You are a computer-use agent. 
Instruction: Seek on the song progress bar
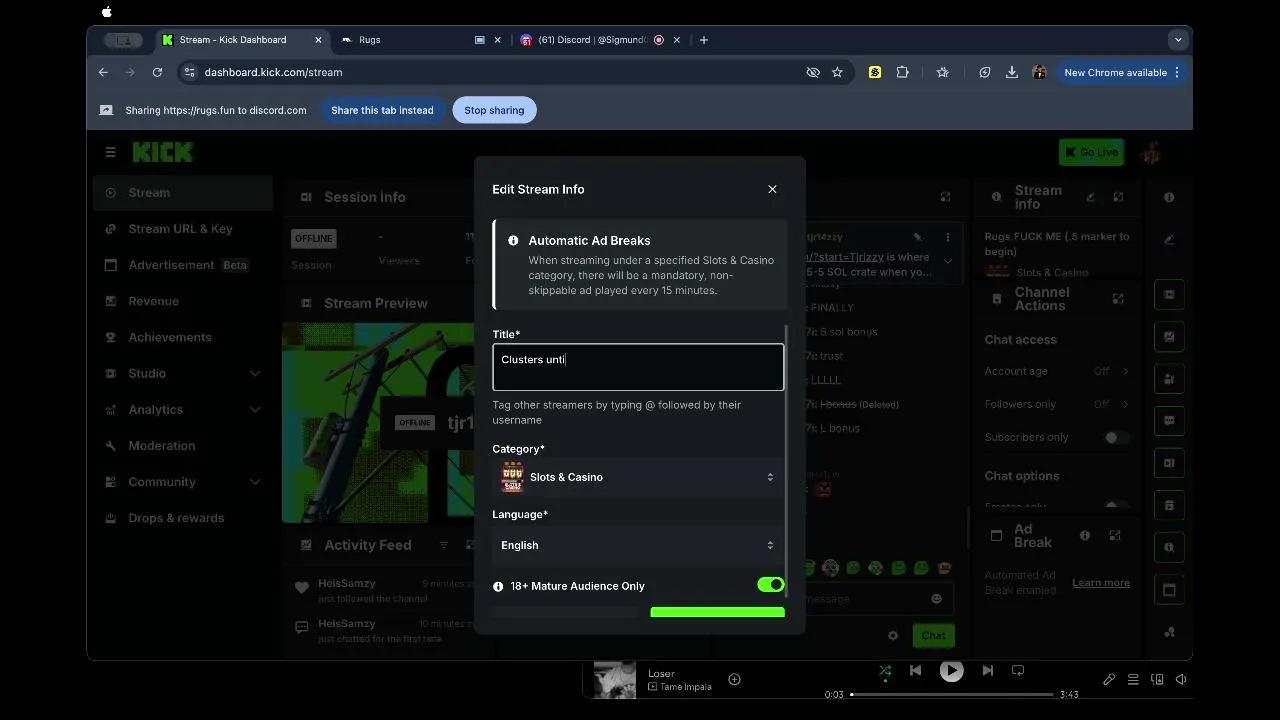952,694
